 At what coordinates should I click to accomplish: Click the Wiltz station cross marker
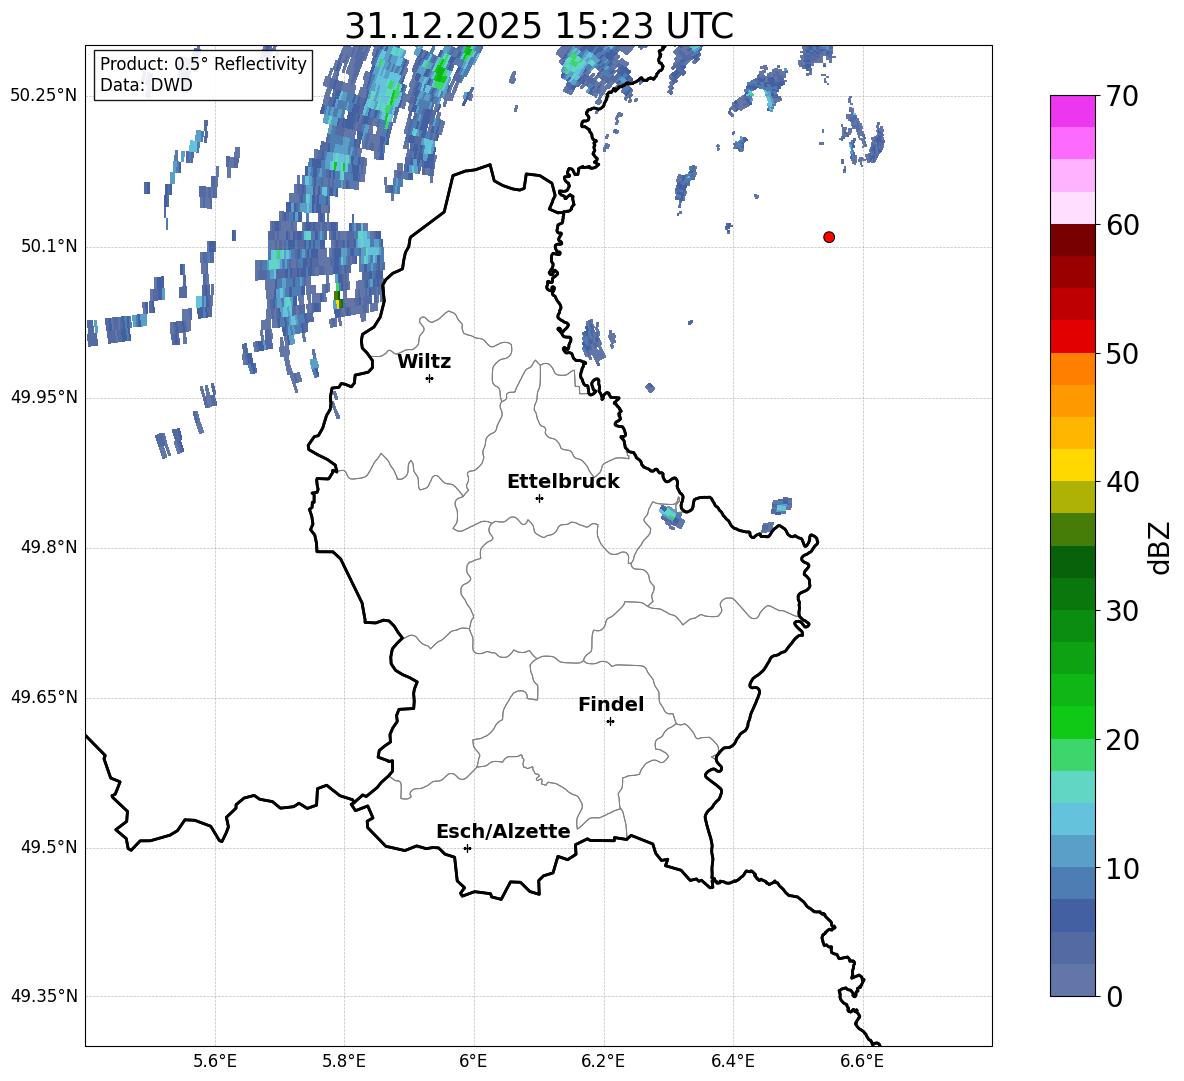pos(430,378)
